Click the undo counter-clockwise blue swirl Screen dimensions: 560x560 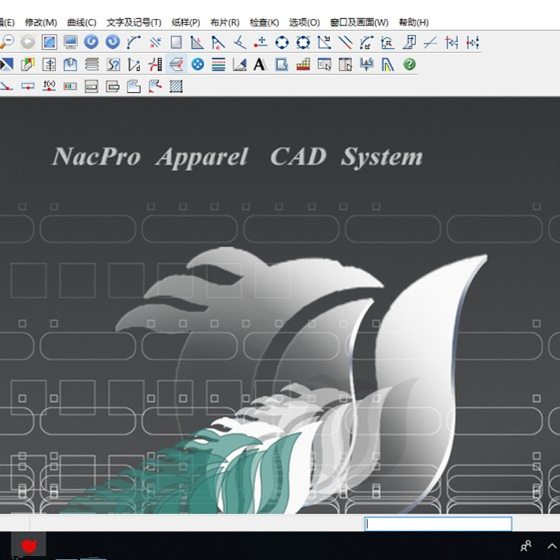tap(91, 42)
